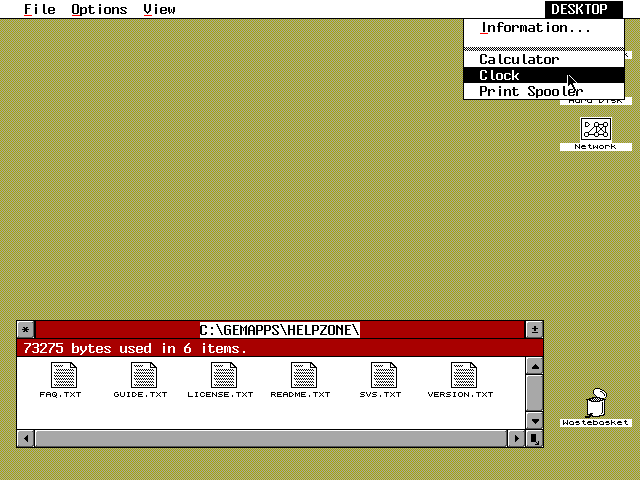Toggle full size of HELPZONE window
Image resolution: width=640 pixels, height=480 pixels.
pyautogui.click(x=534, y=330)
